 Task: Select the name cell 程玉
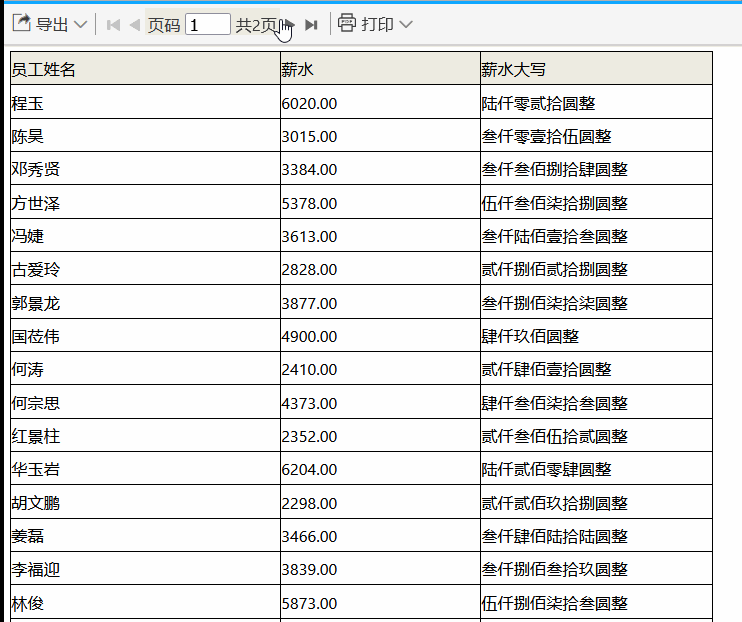click(145, 102)
